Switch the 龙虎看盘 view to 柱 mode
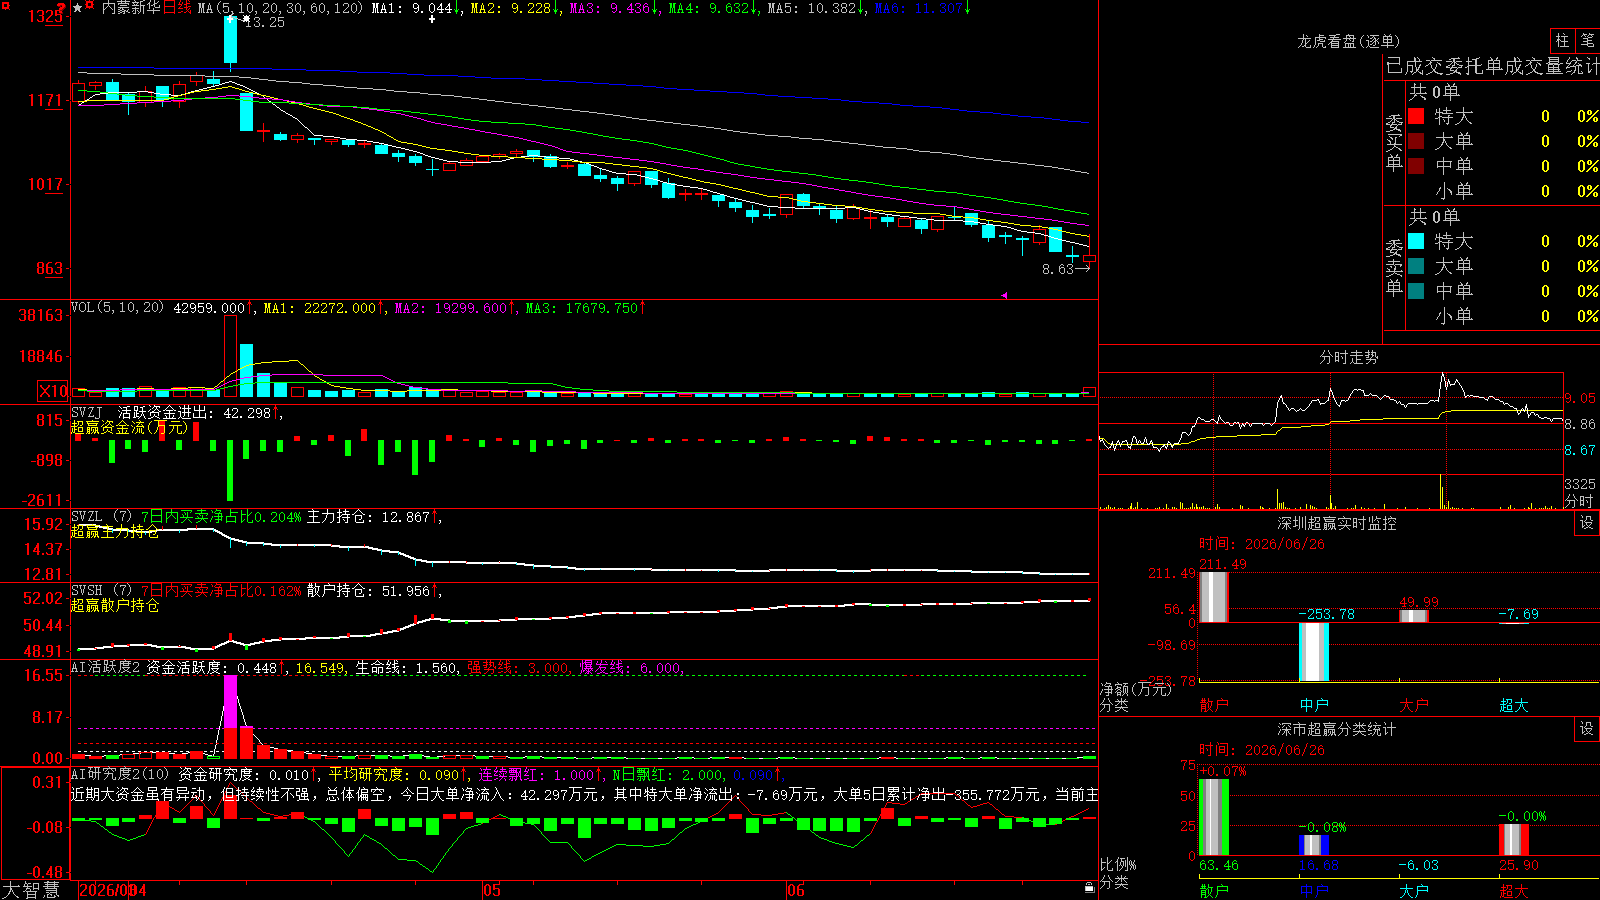 (1562, 40)
